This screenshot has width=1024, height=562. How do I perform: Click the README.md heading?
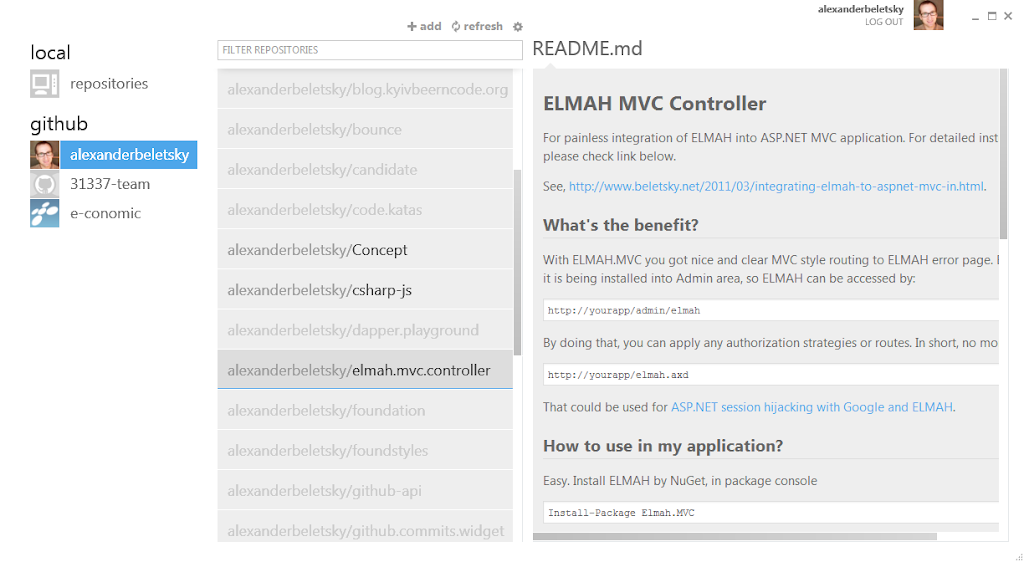tap(587, 48)
